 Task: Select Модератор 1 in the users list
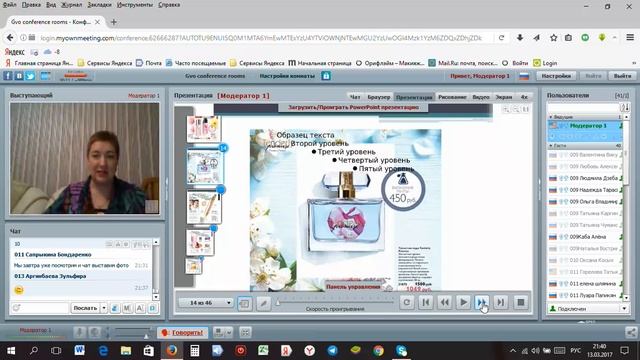(x=585, y=126)
